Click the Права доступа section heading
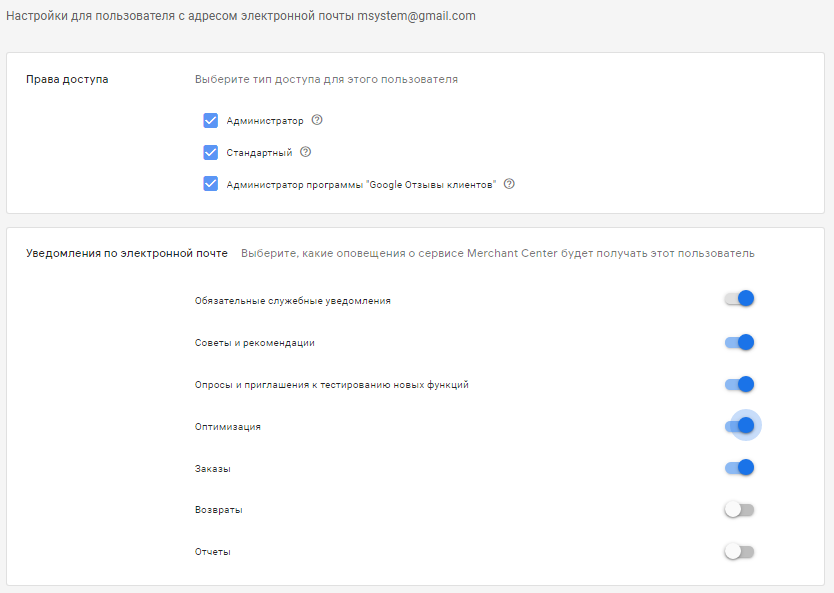 tap(67, 79)
